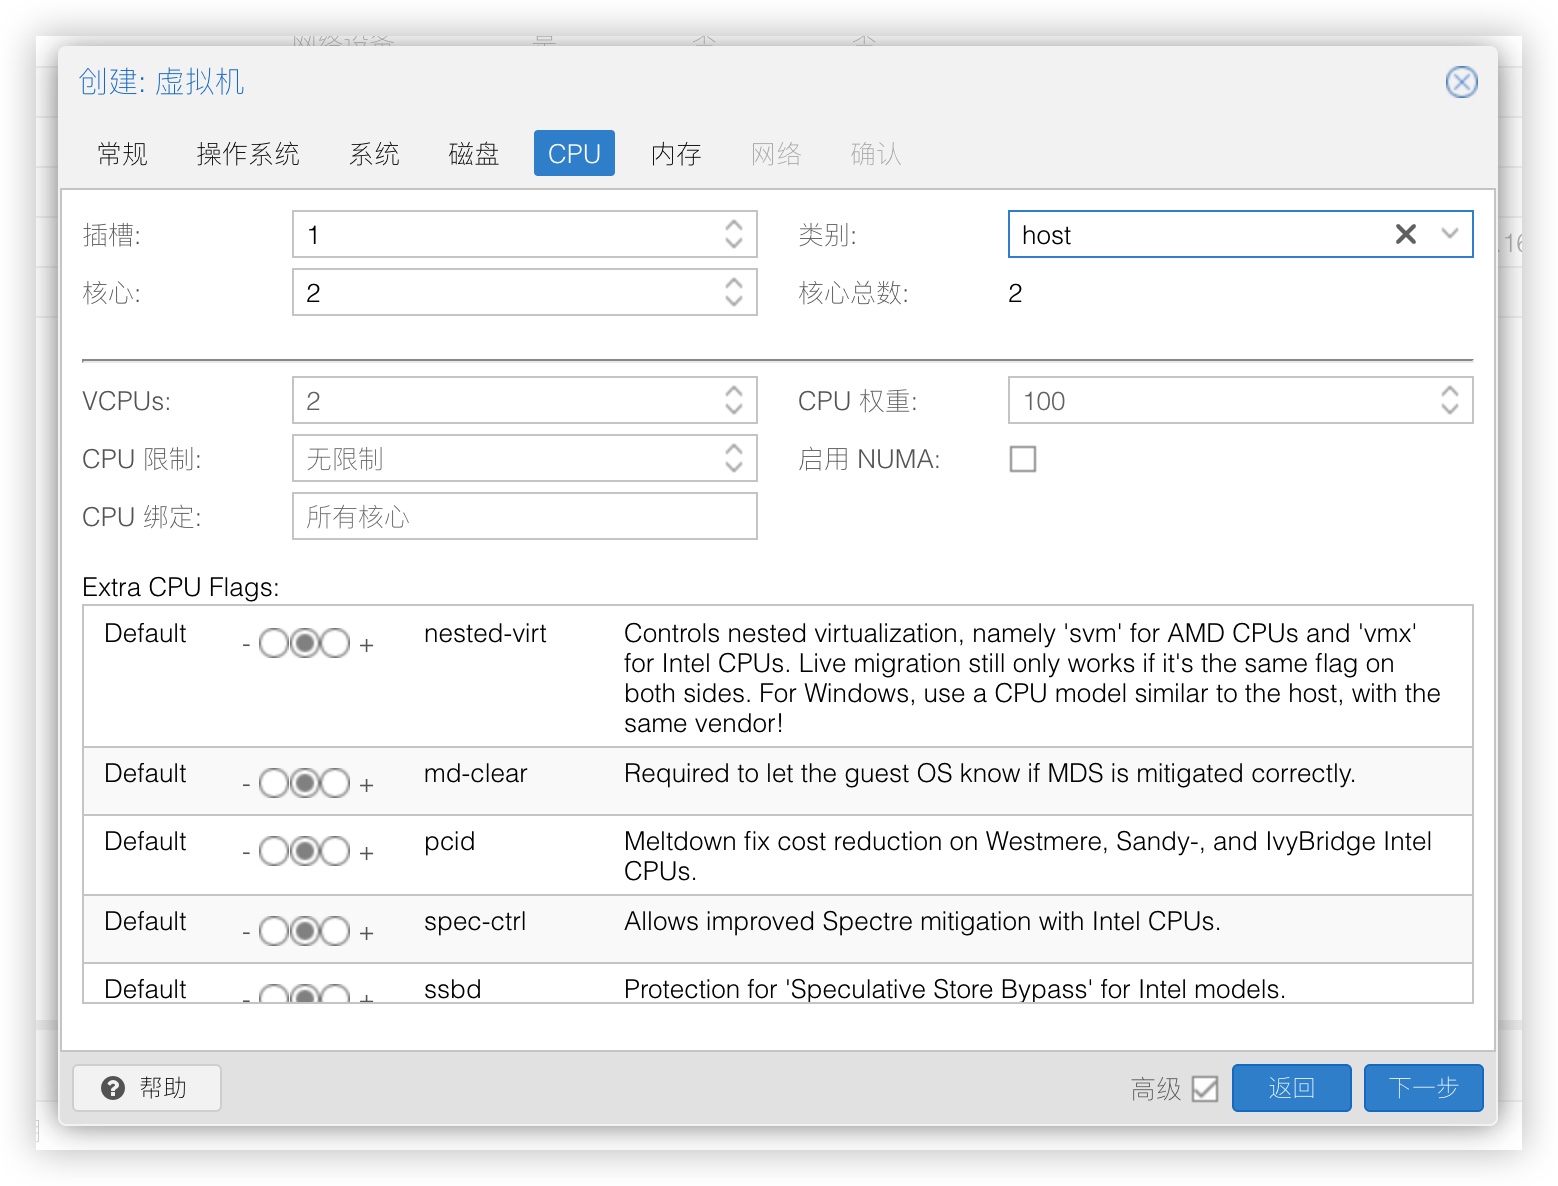The width and height of the screenshot is (1558, 1186).
Task: Adjust the CPU 权重 spinner control
Action: (1449, 401)
